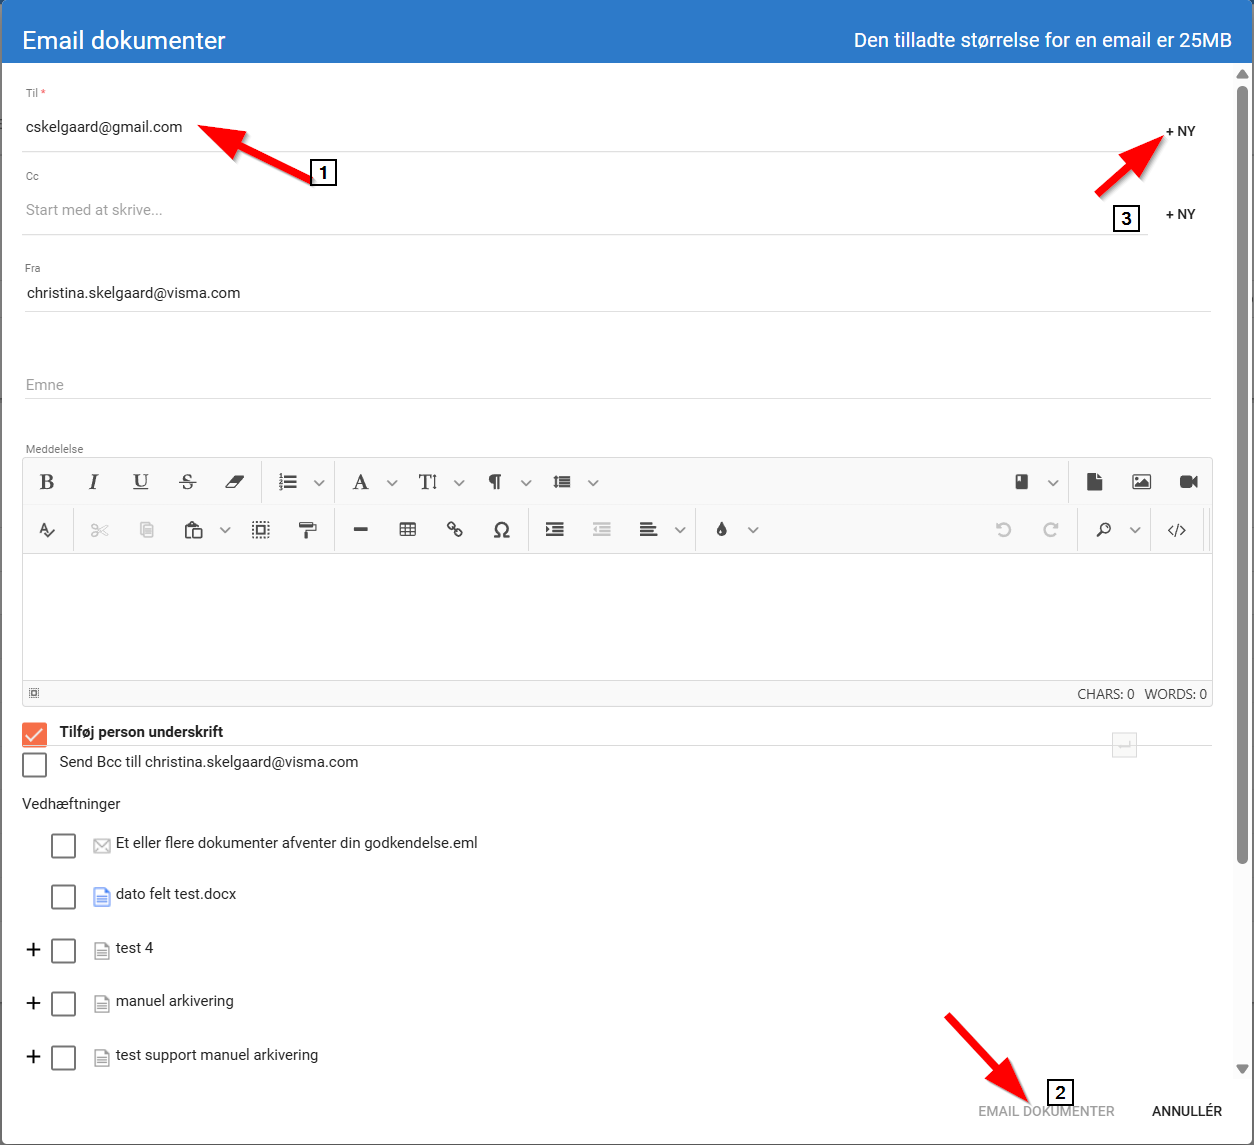Open the paste options dropdown arrow
The height and width of the screenshot is (1145, 1254).
pyautogui.click(x=225, y=531)
